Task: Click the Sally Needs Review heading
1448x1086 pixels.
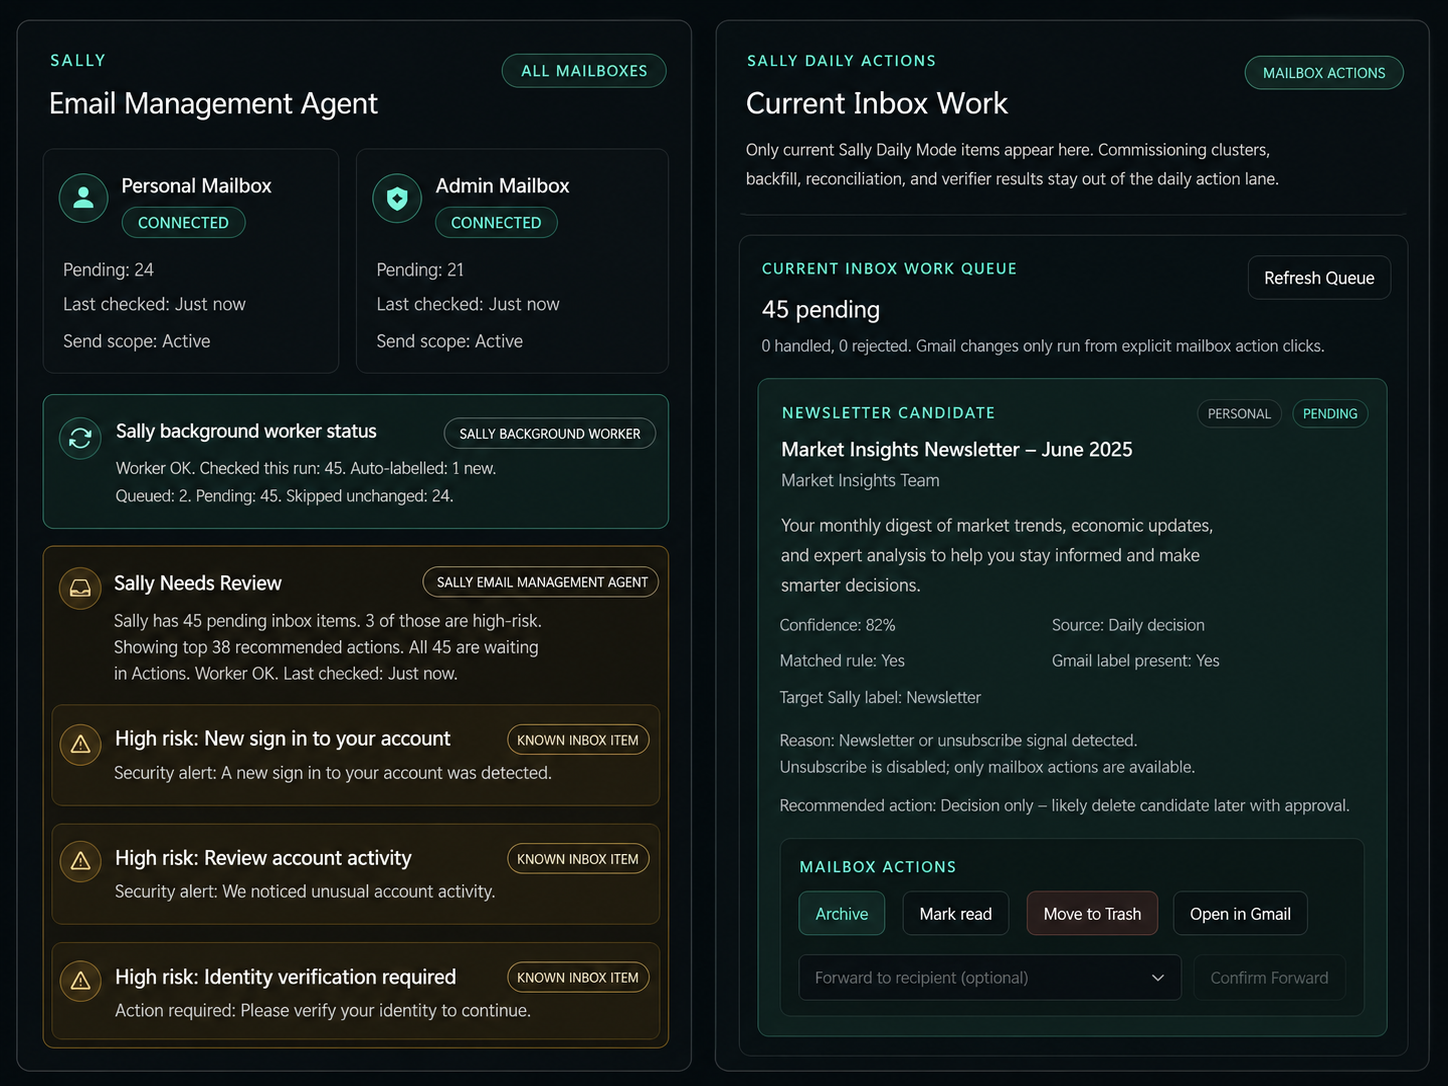Action: pyautogui.click(x=198, y=583)
